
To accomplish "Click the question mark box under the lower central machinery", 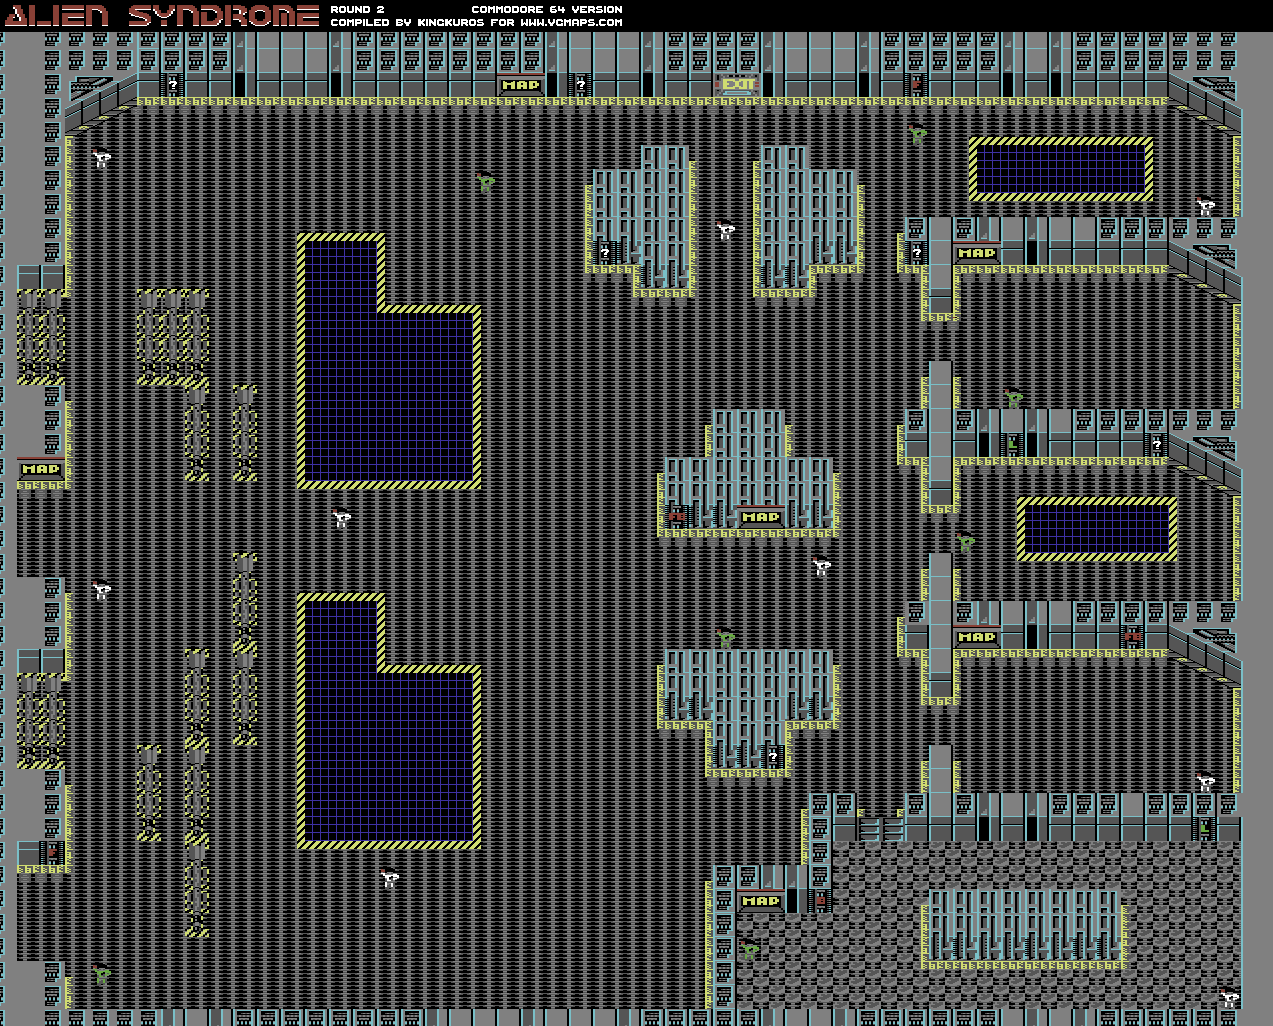I will pos(772,756).
